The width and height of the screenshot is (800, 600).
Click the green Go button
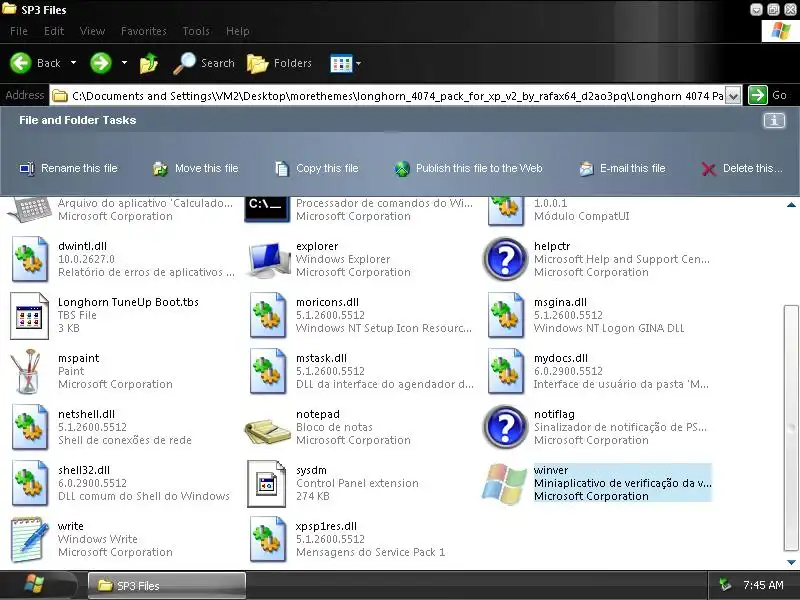click(758, 95)
